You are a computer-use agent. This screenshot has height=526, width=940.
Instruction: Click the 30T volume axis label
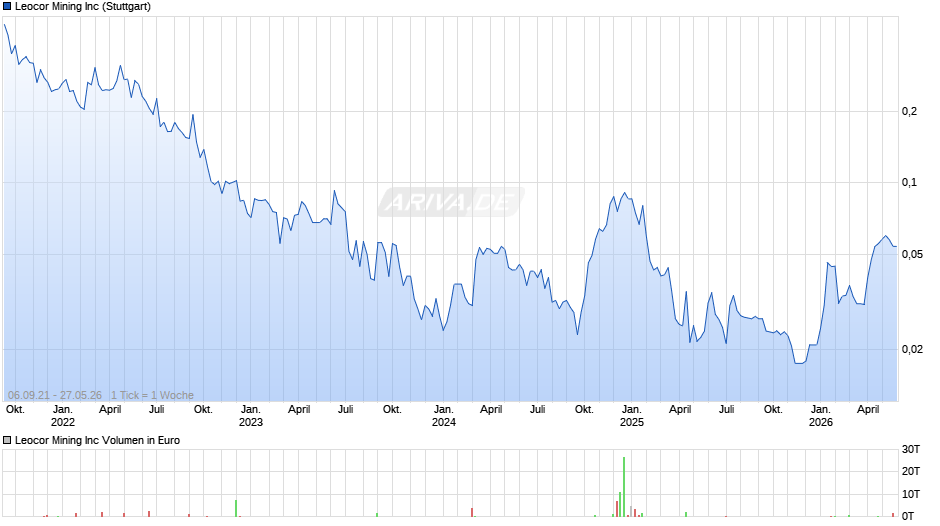click(x=911, y=449)
